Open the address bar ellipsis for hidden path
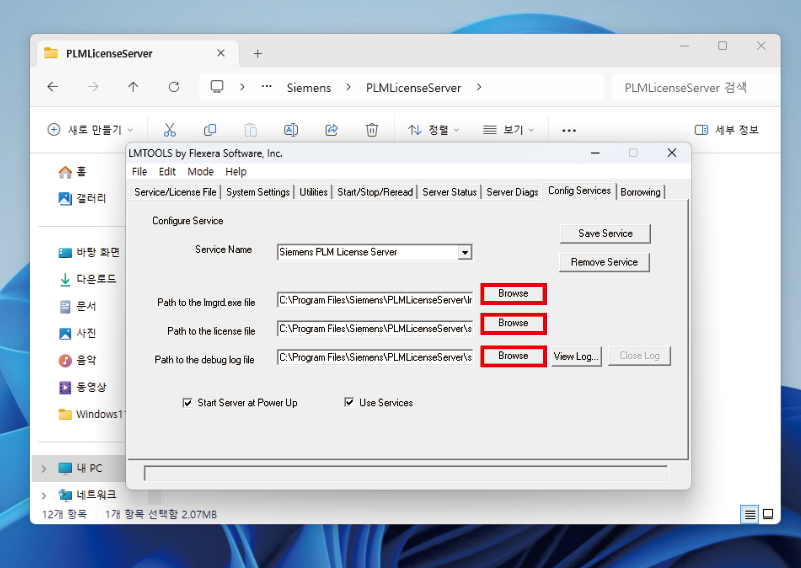The height and width of the screenshot is (568, 801). 267,87
